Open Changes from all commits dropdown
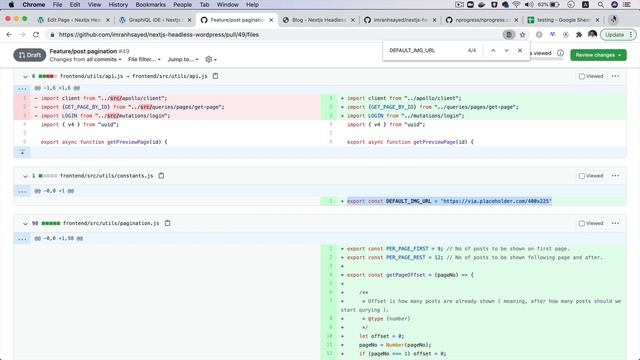Viewport: 640px width, 360px height. tap(85, 59)
